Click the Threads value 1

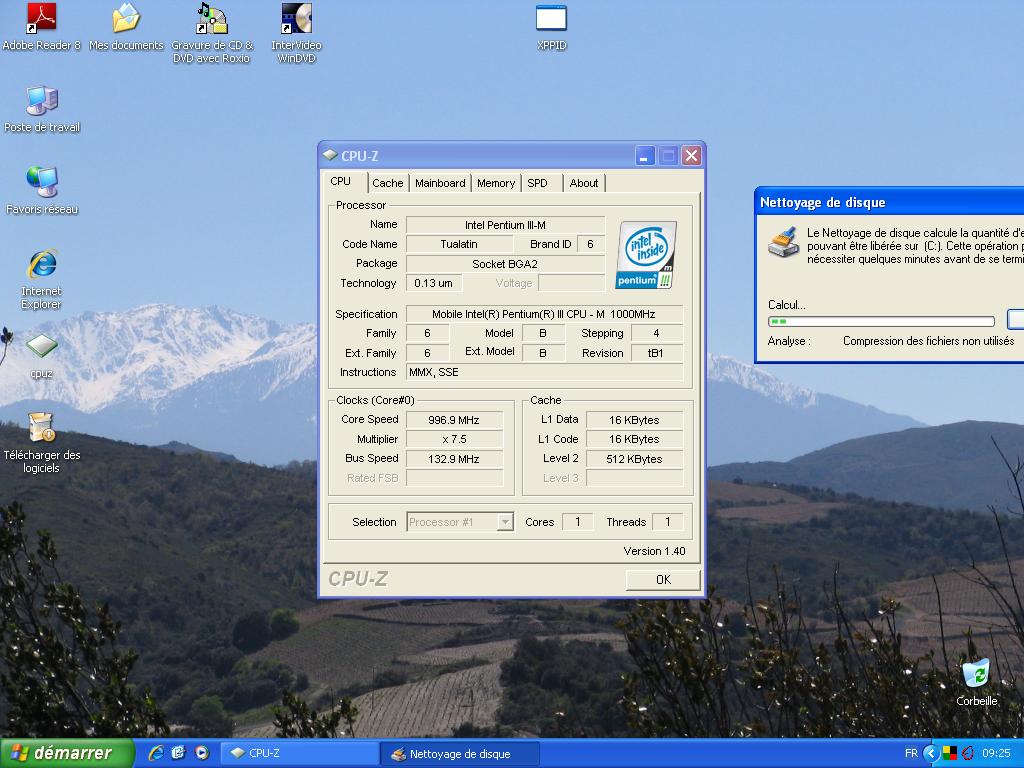click(667, 522)
